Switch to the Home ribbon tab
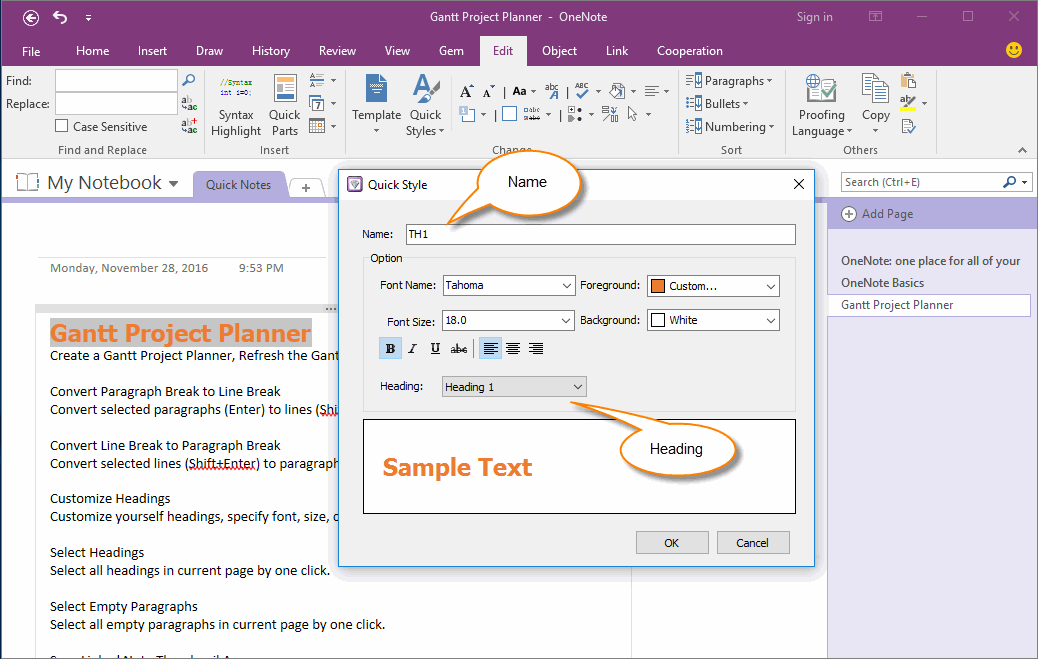The width and height of the screenshot is (1038, 659). tap(93, 51)
